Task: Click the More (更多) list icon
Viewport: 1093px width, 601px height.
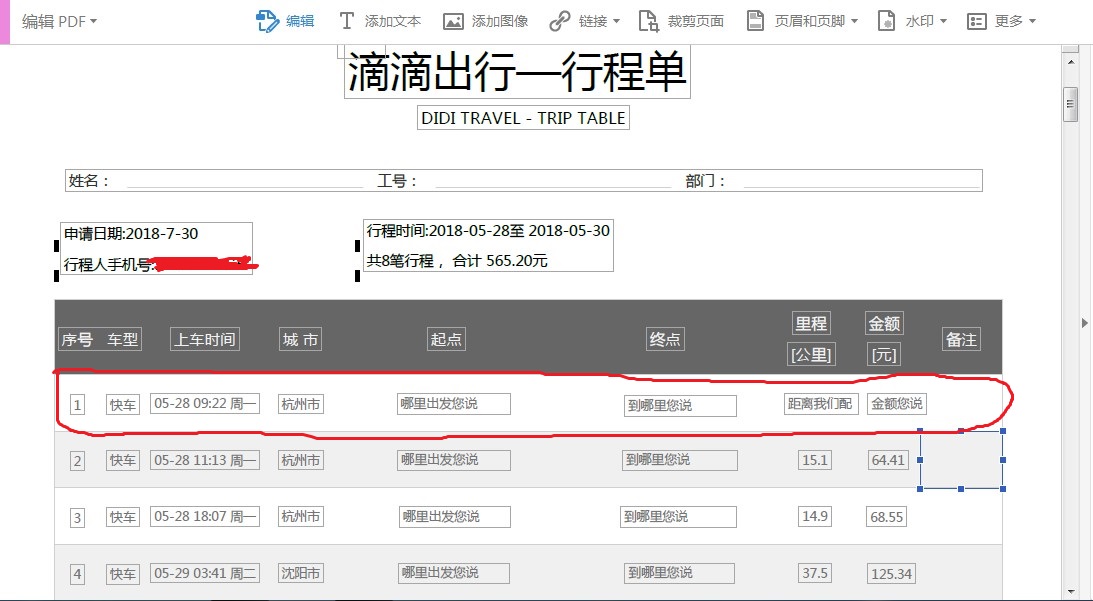Action: (x=977, y=22)
